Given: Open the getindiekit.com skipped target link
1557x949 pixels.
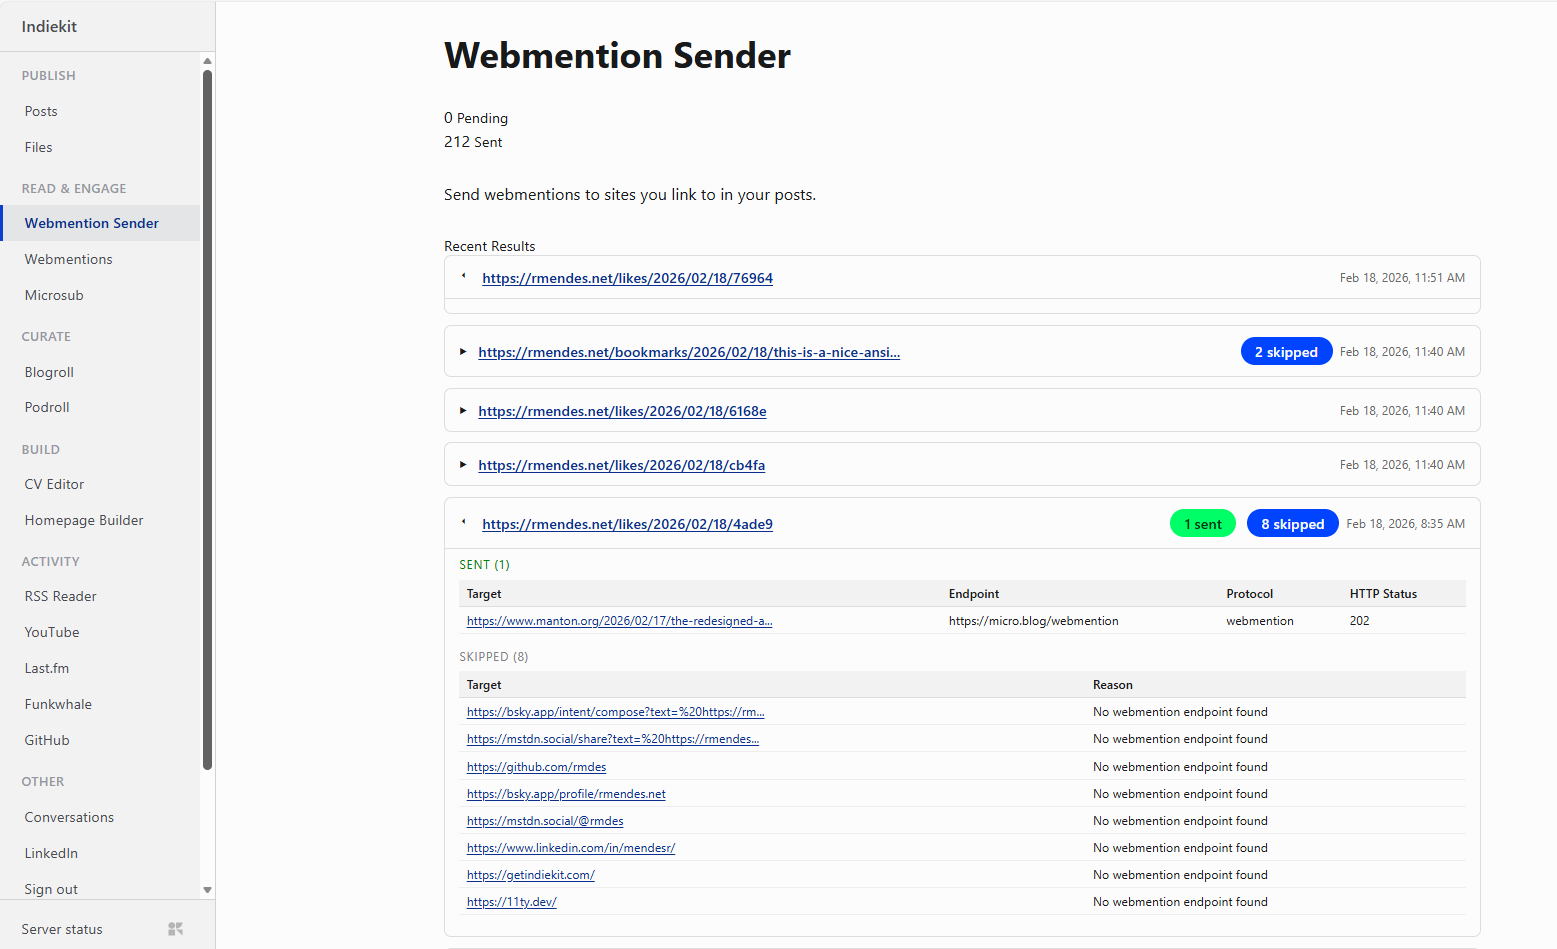Looking at the screenshot, I should (530, 875).
